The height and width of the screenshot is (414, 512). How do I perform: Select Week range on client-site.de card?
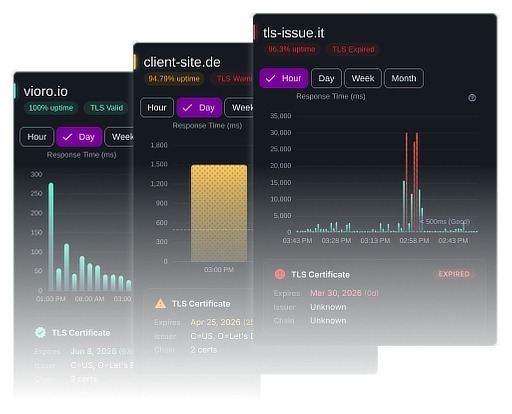(239, 108)
